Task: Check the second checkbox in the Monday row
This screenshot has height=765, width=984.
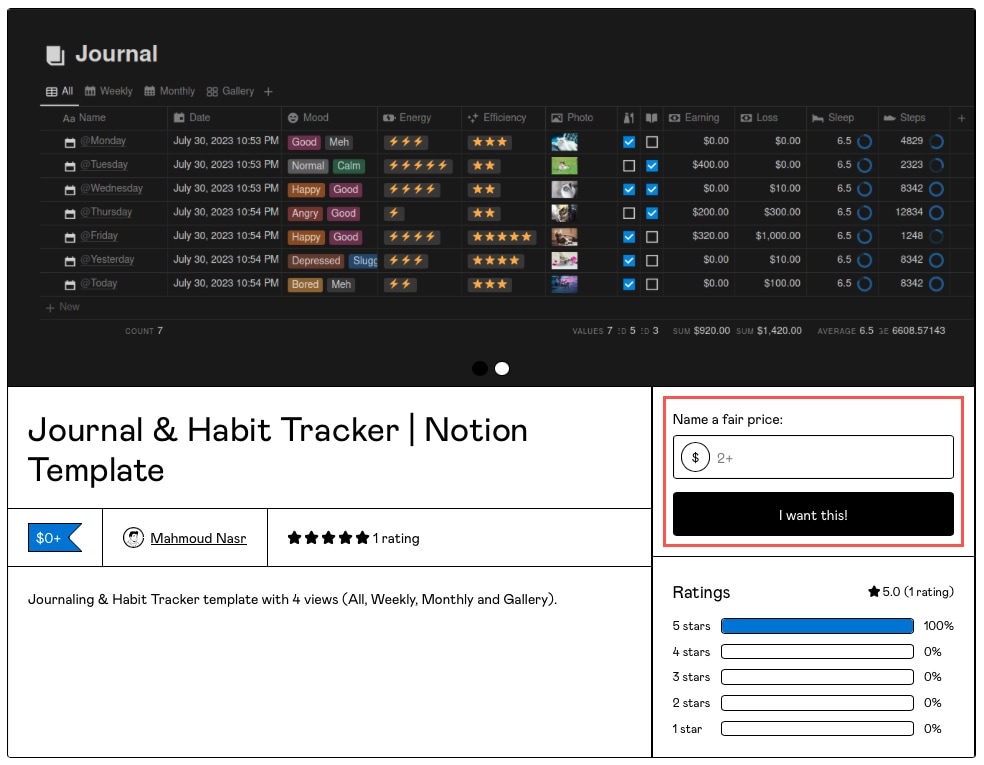Action: pyautogui.click(x=652, y=142)
